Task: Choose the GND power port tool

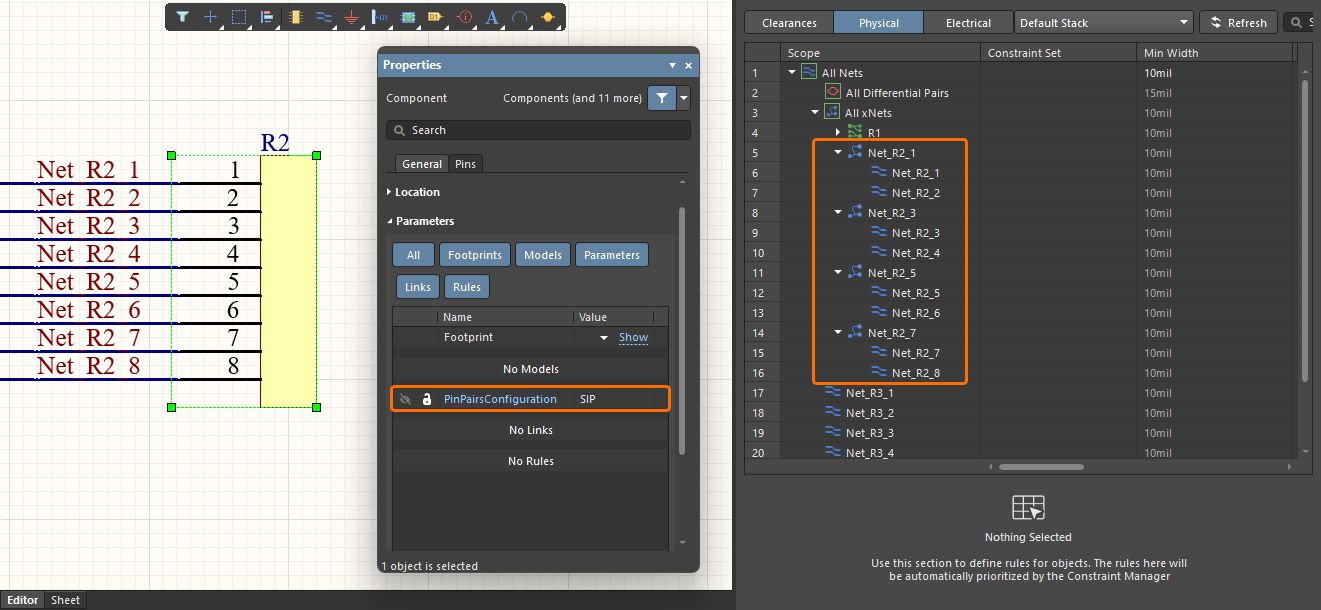Action: (351, 17)
